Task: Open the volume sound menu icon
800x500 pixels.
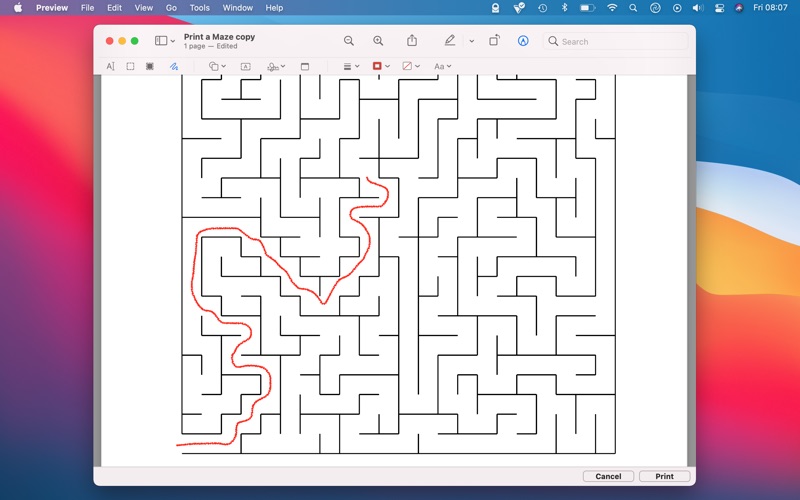Action: (698, 8)
